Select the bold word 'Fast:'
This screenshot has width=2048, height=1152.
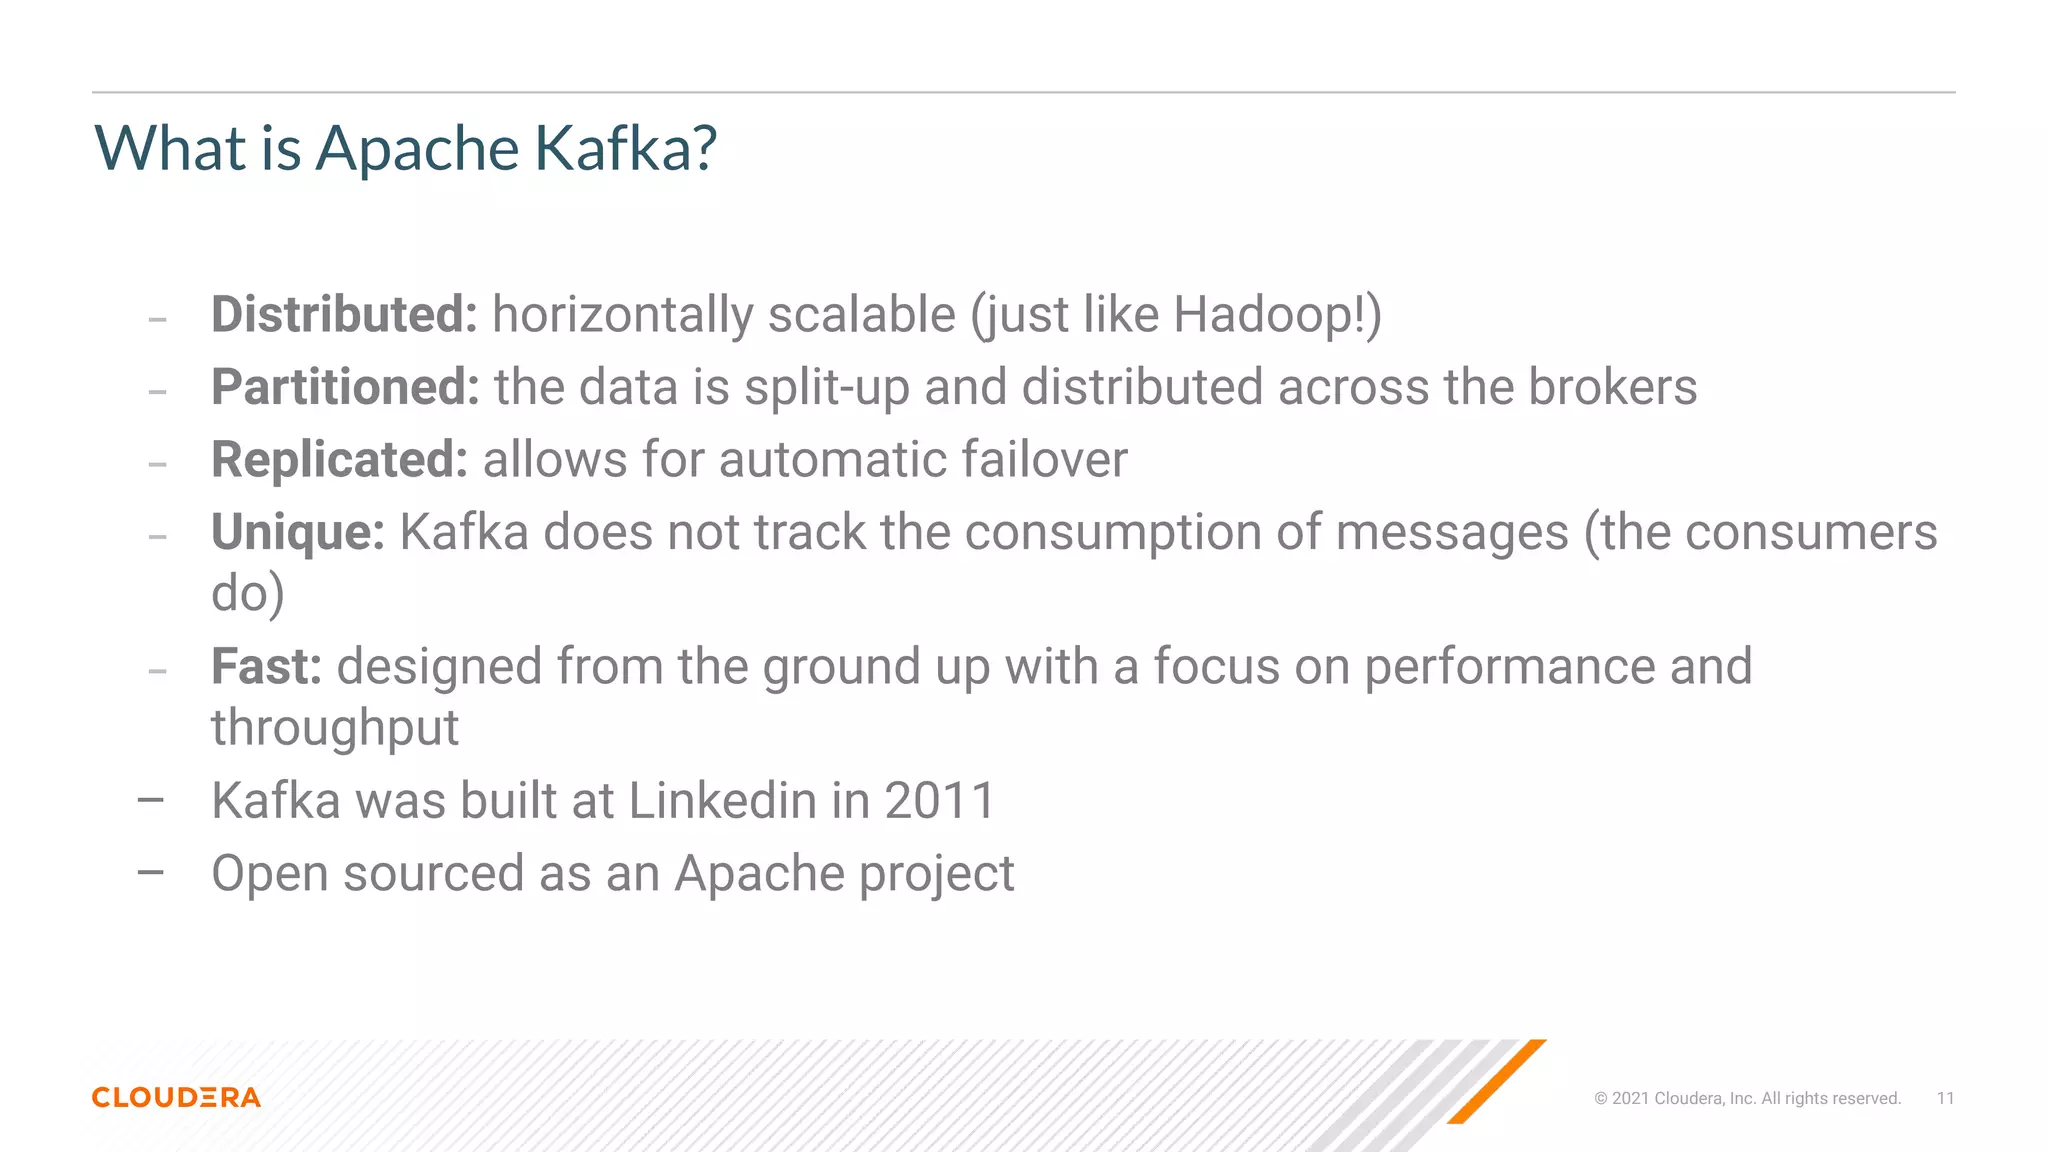(x=266, y=666)
